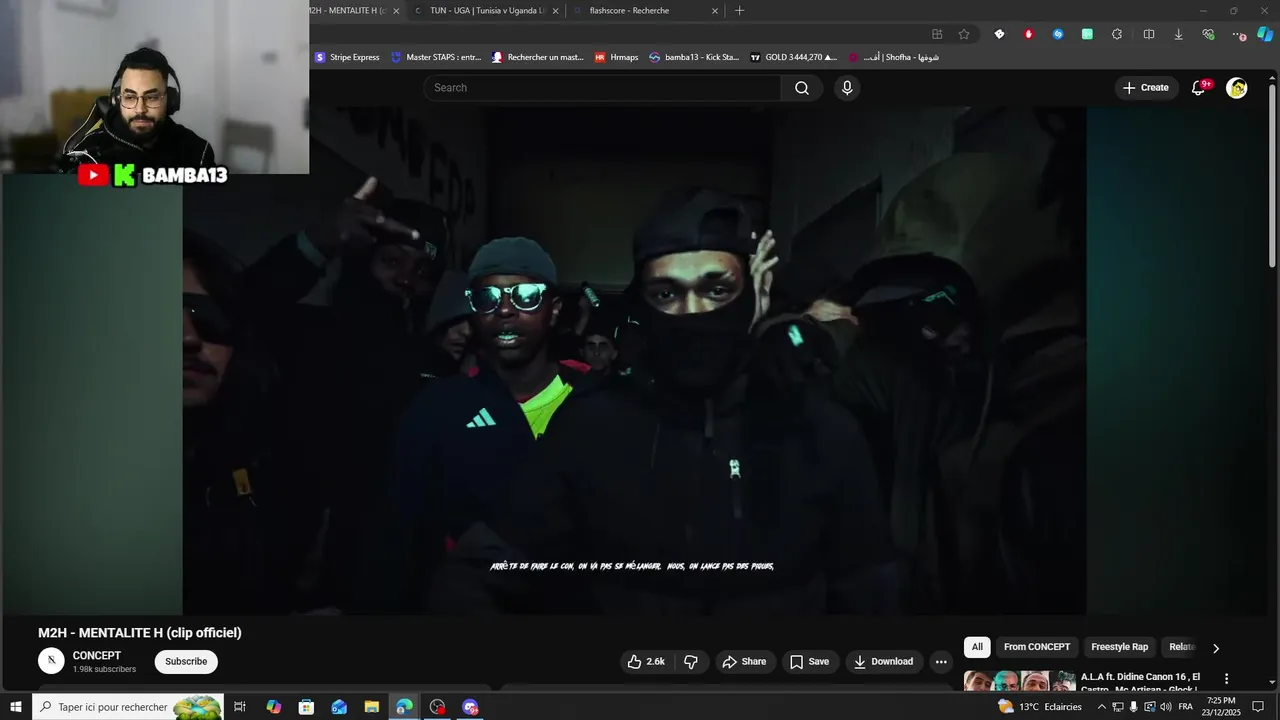
Task: Focus the YouTube Search field
Action: 603,88
